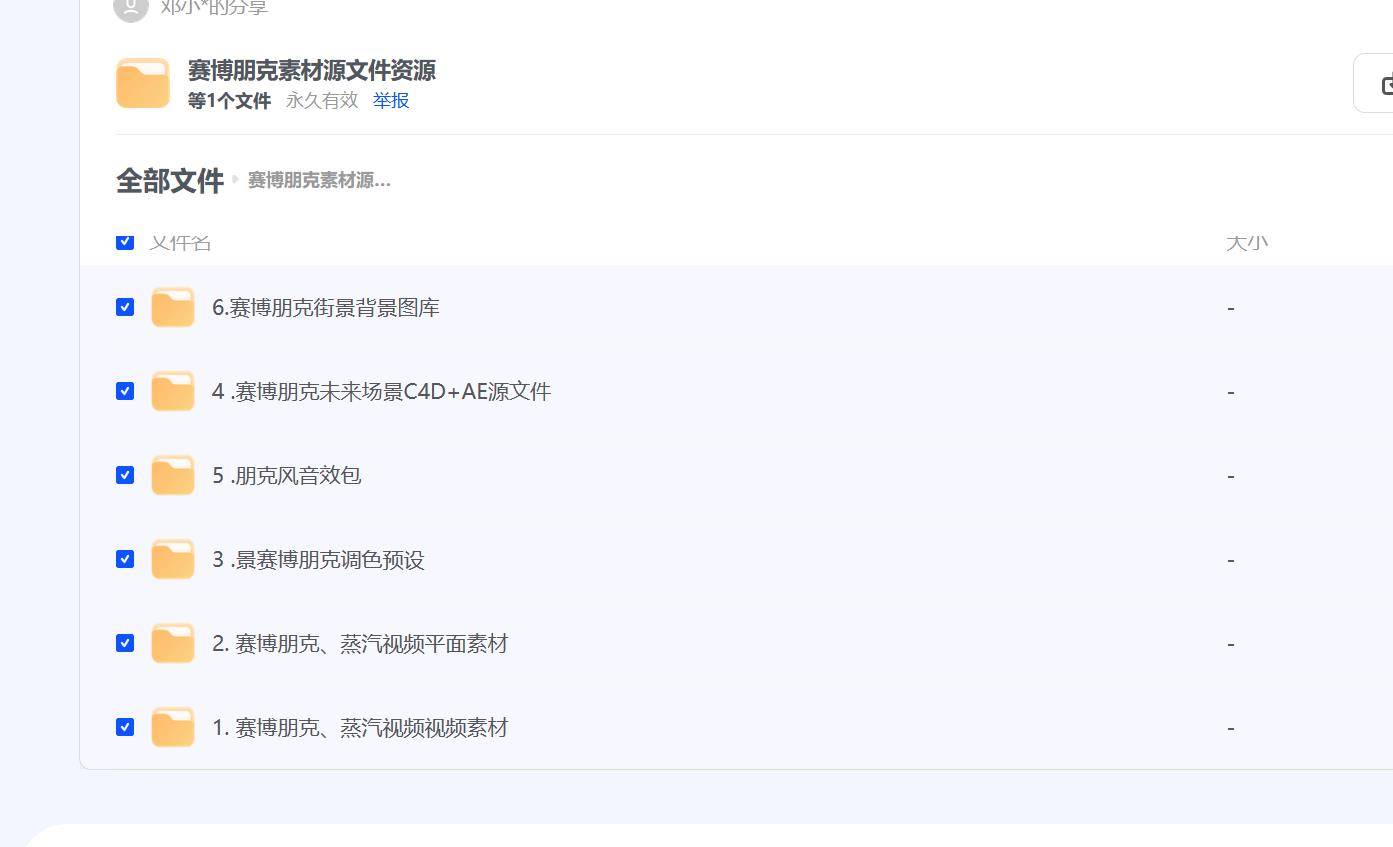Open folder name 4 .赛博朋克未来场景C4D+AE源文件
The image size is (1393, 847).
point(381,391)
